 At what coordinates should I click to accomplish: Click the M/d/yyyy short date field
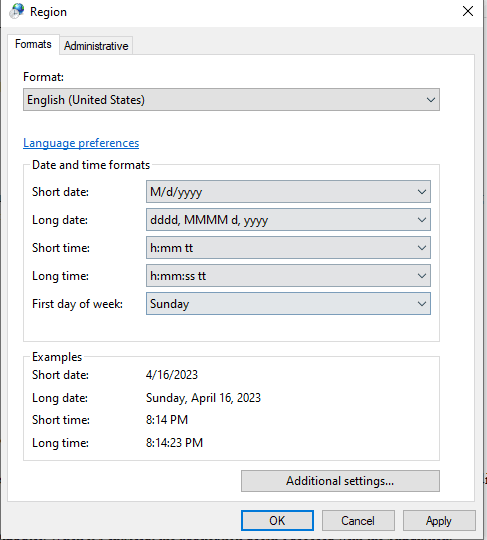[x=288, y=192]
